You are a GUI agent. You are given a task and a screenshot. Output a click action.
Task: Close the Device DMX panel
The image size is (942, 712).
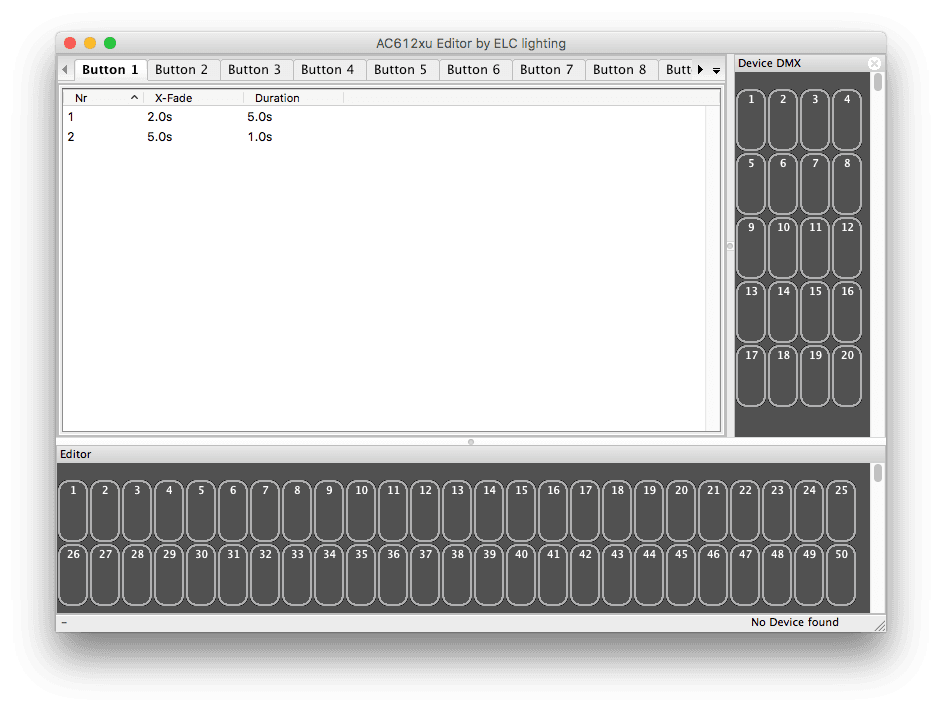point(874,63)
